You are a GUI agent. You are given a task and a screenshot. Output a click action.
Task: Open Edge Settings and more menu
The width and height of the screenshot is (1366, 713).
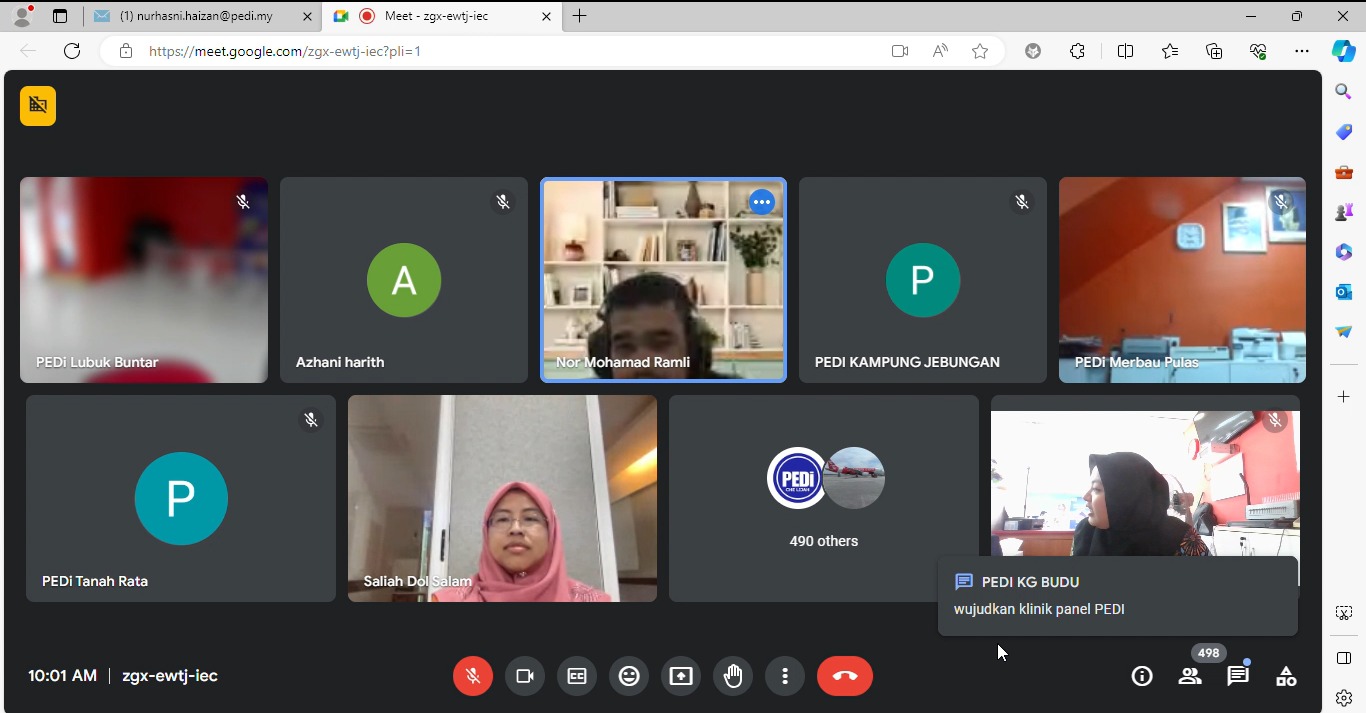tap(1302, 51)
